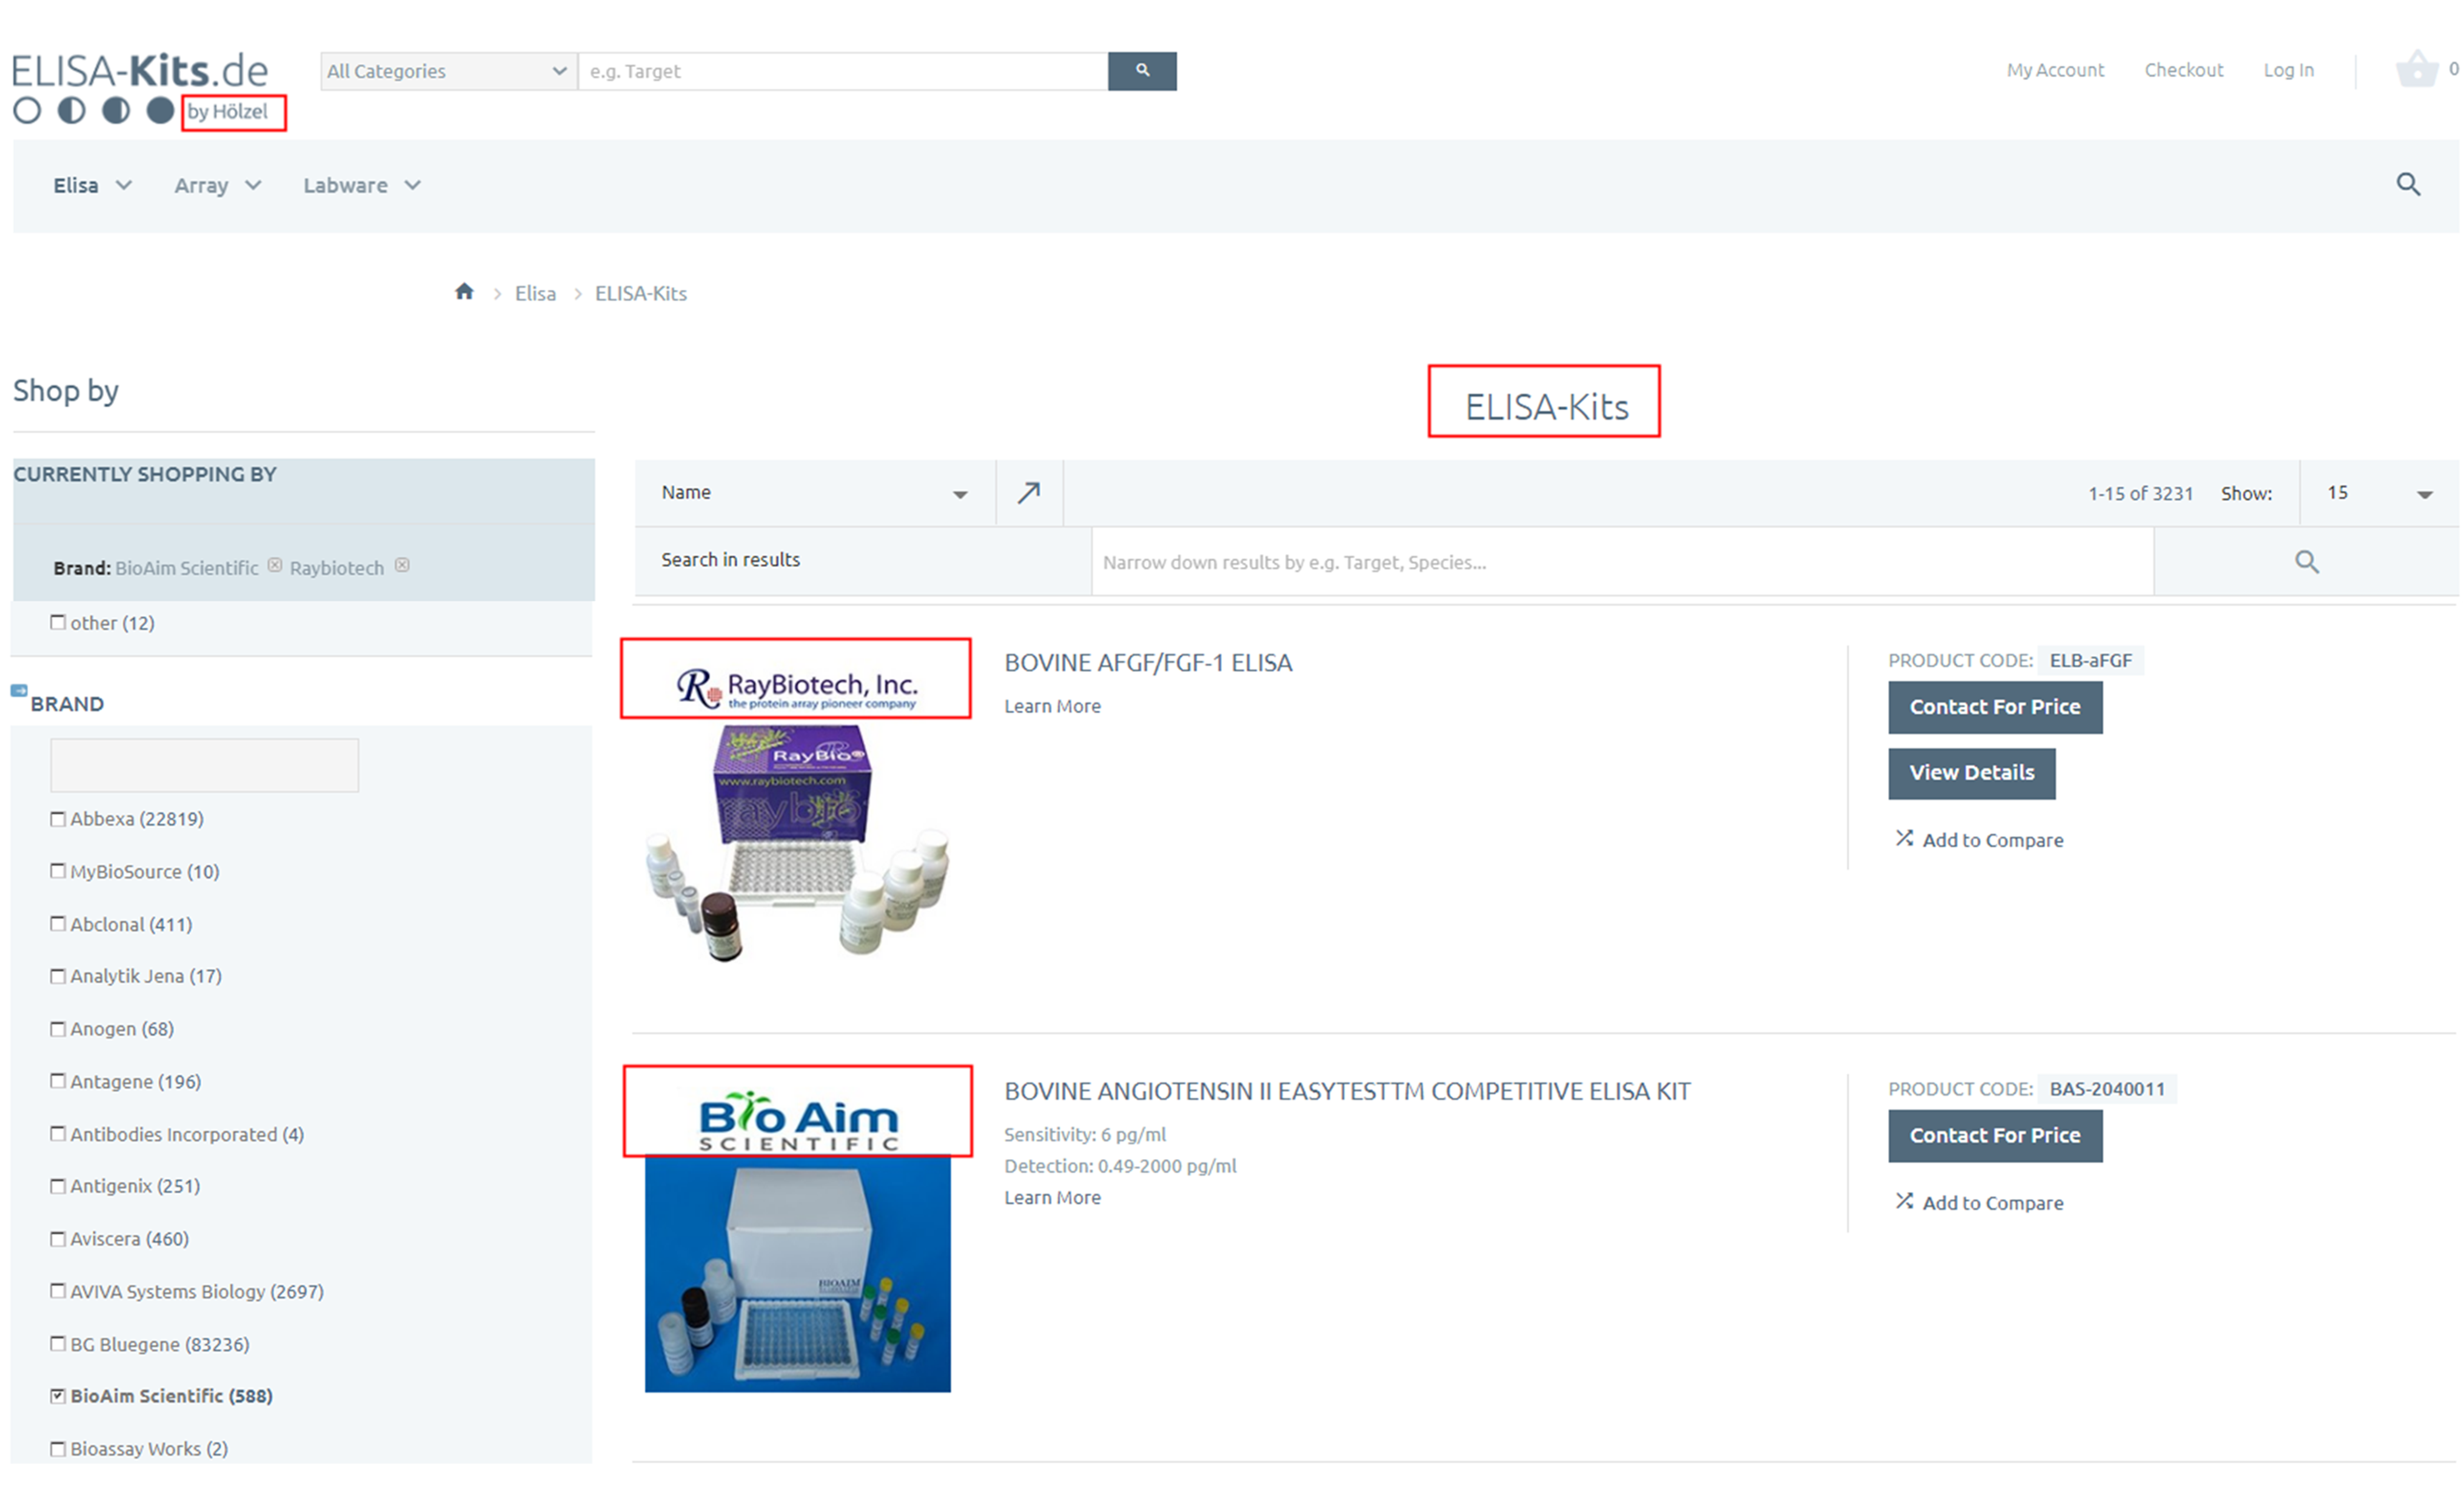Check the Abclonal (411) checkbox

58,924
